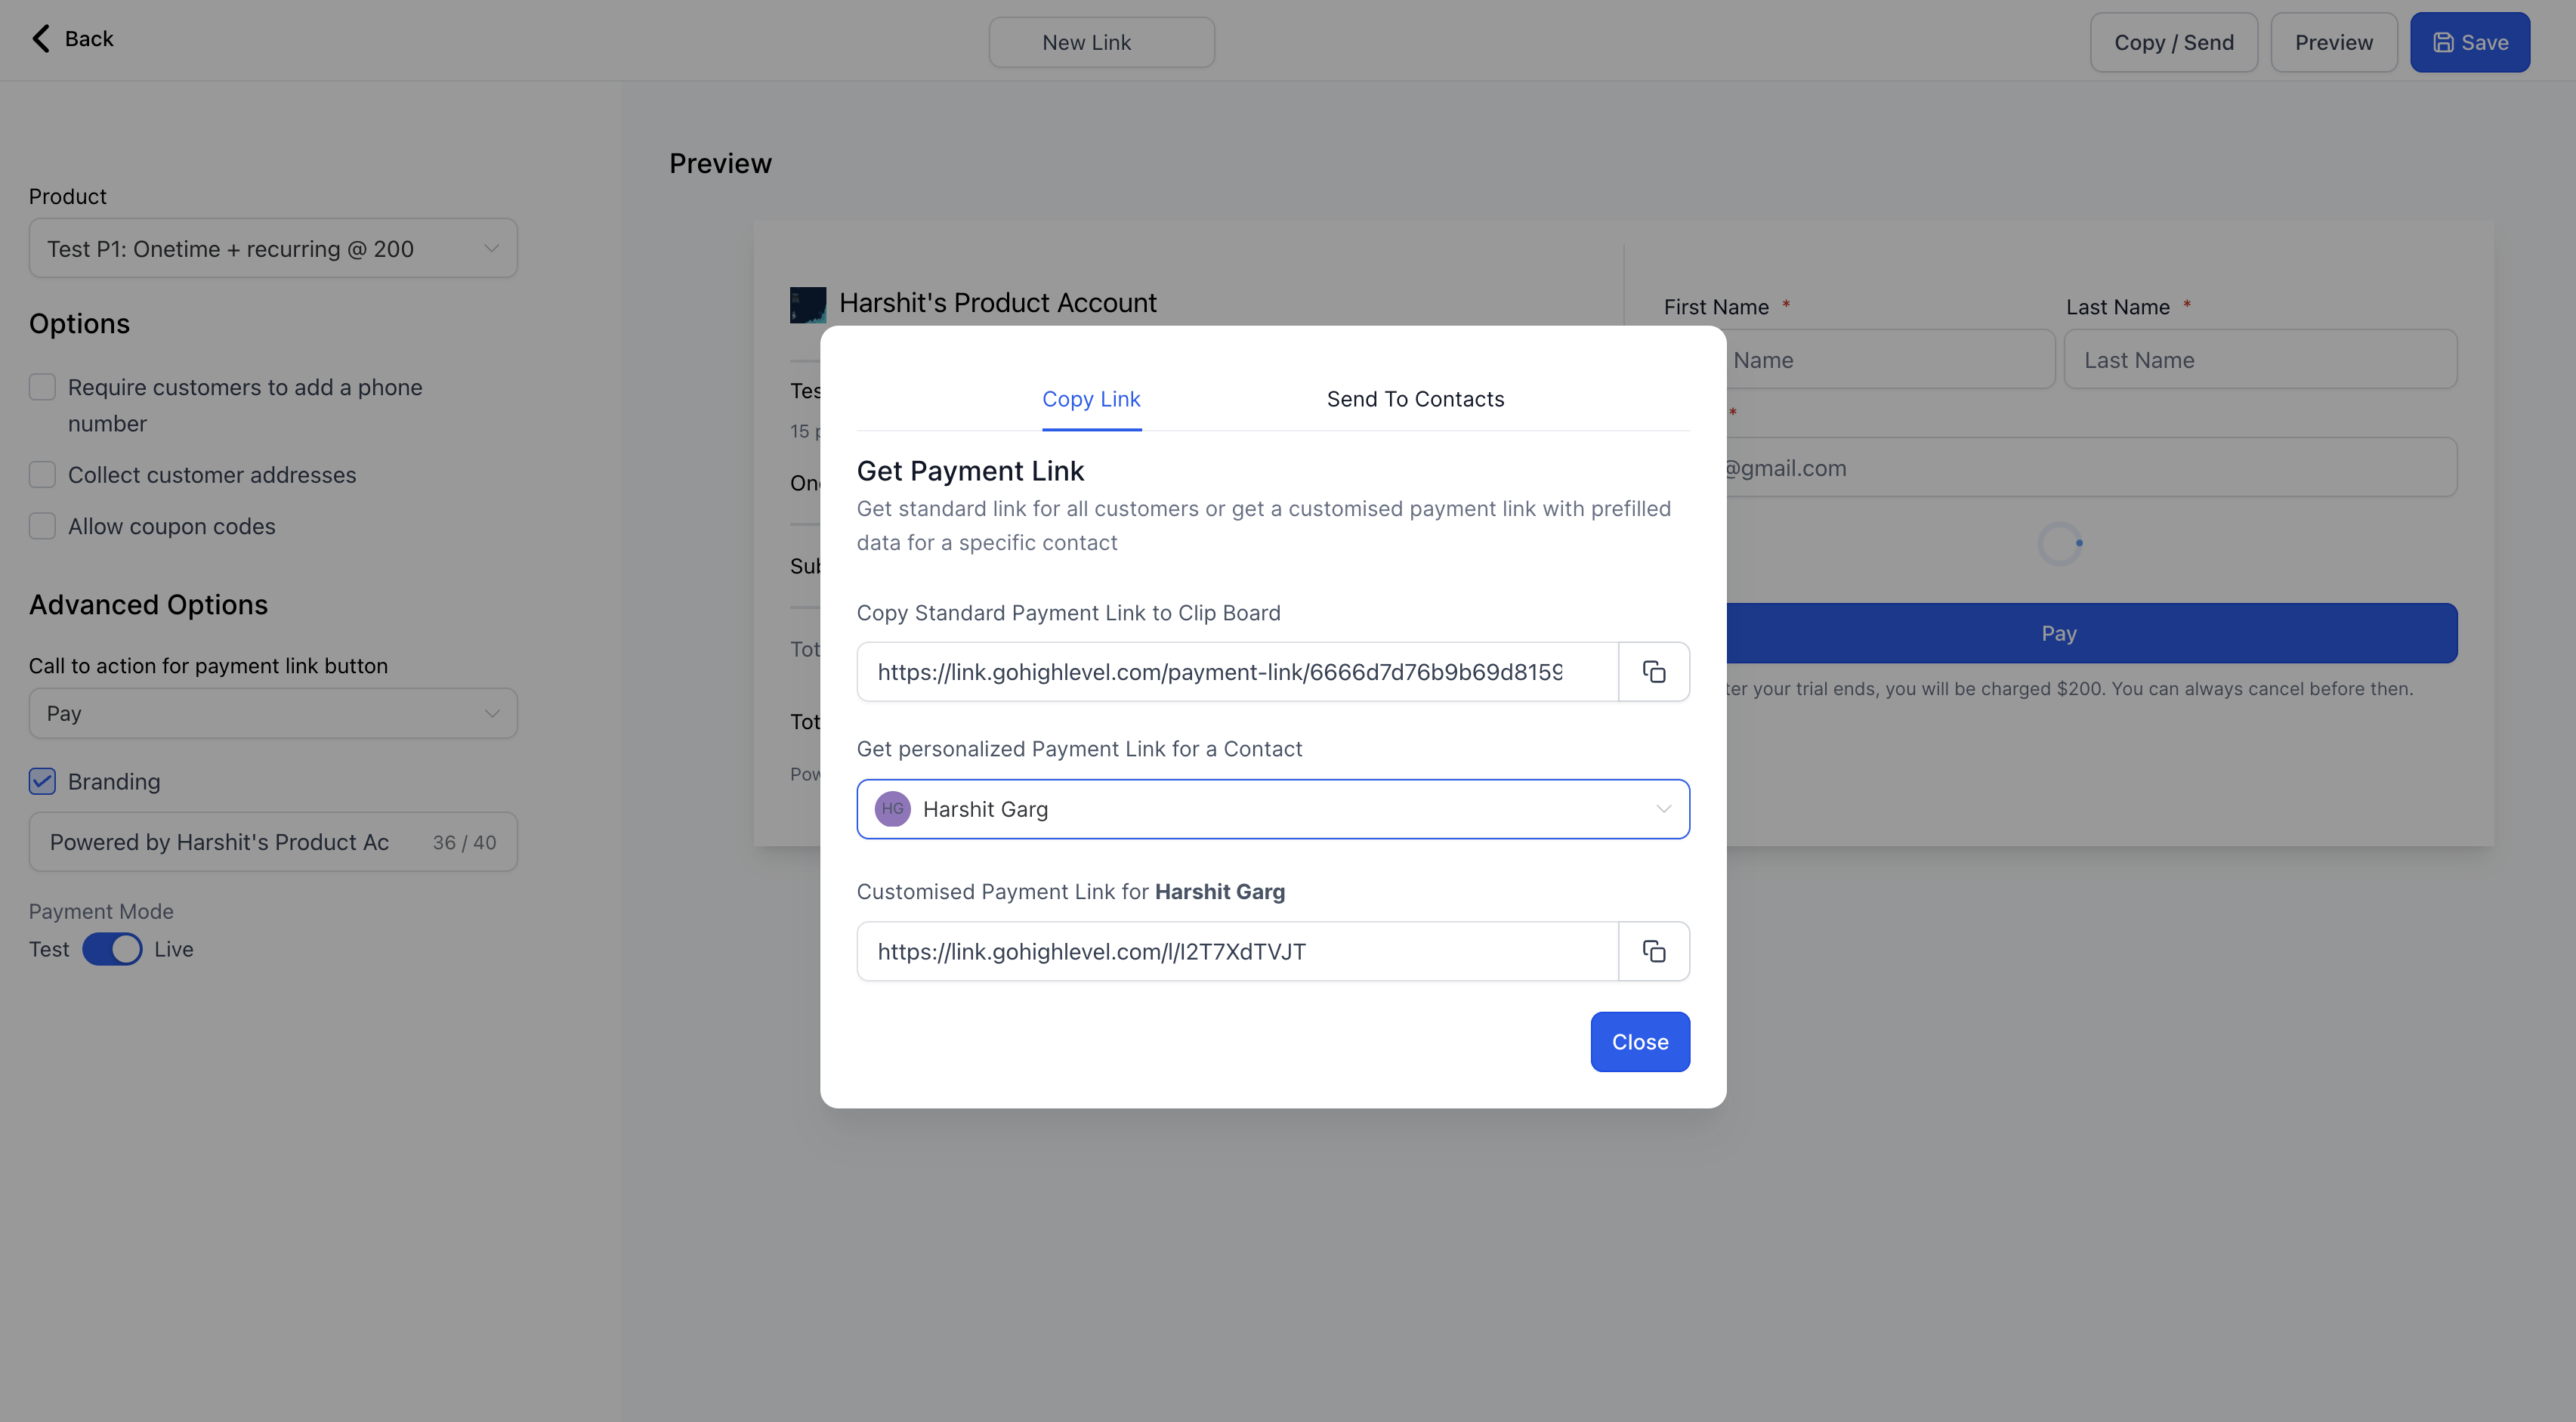Open the Product dropdown
Viewport: 2576px width, 1422px height.
tap(272, 249)
